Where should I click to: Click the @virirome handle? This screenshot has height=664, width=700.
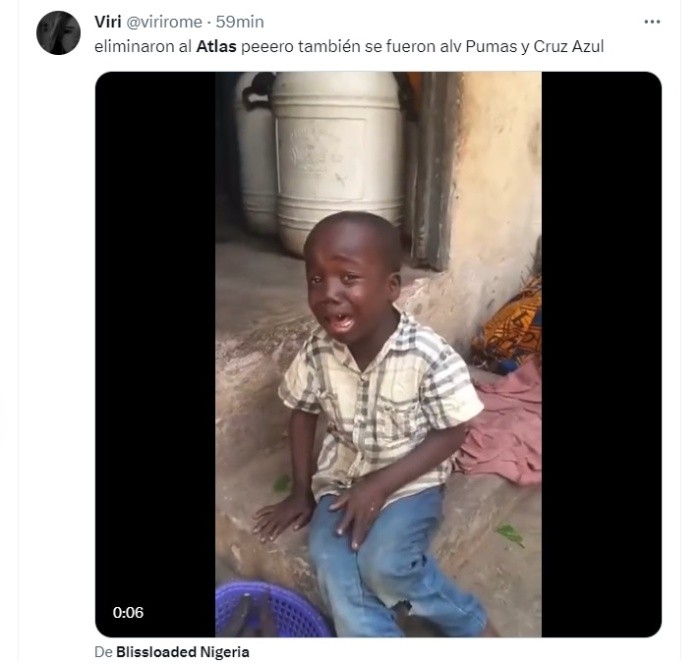point(164,21)
